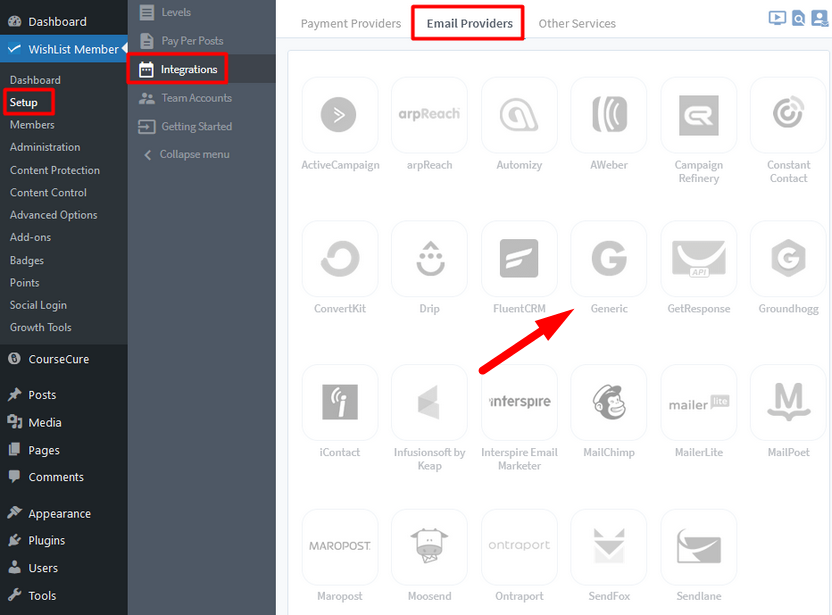Open the Users menu
The image size is (832, 615).
[x=64, y=568]
